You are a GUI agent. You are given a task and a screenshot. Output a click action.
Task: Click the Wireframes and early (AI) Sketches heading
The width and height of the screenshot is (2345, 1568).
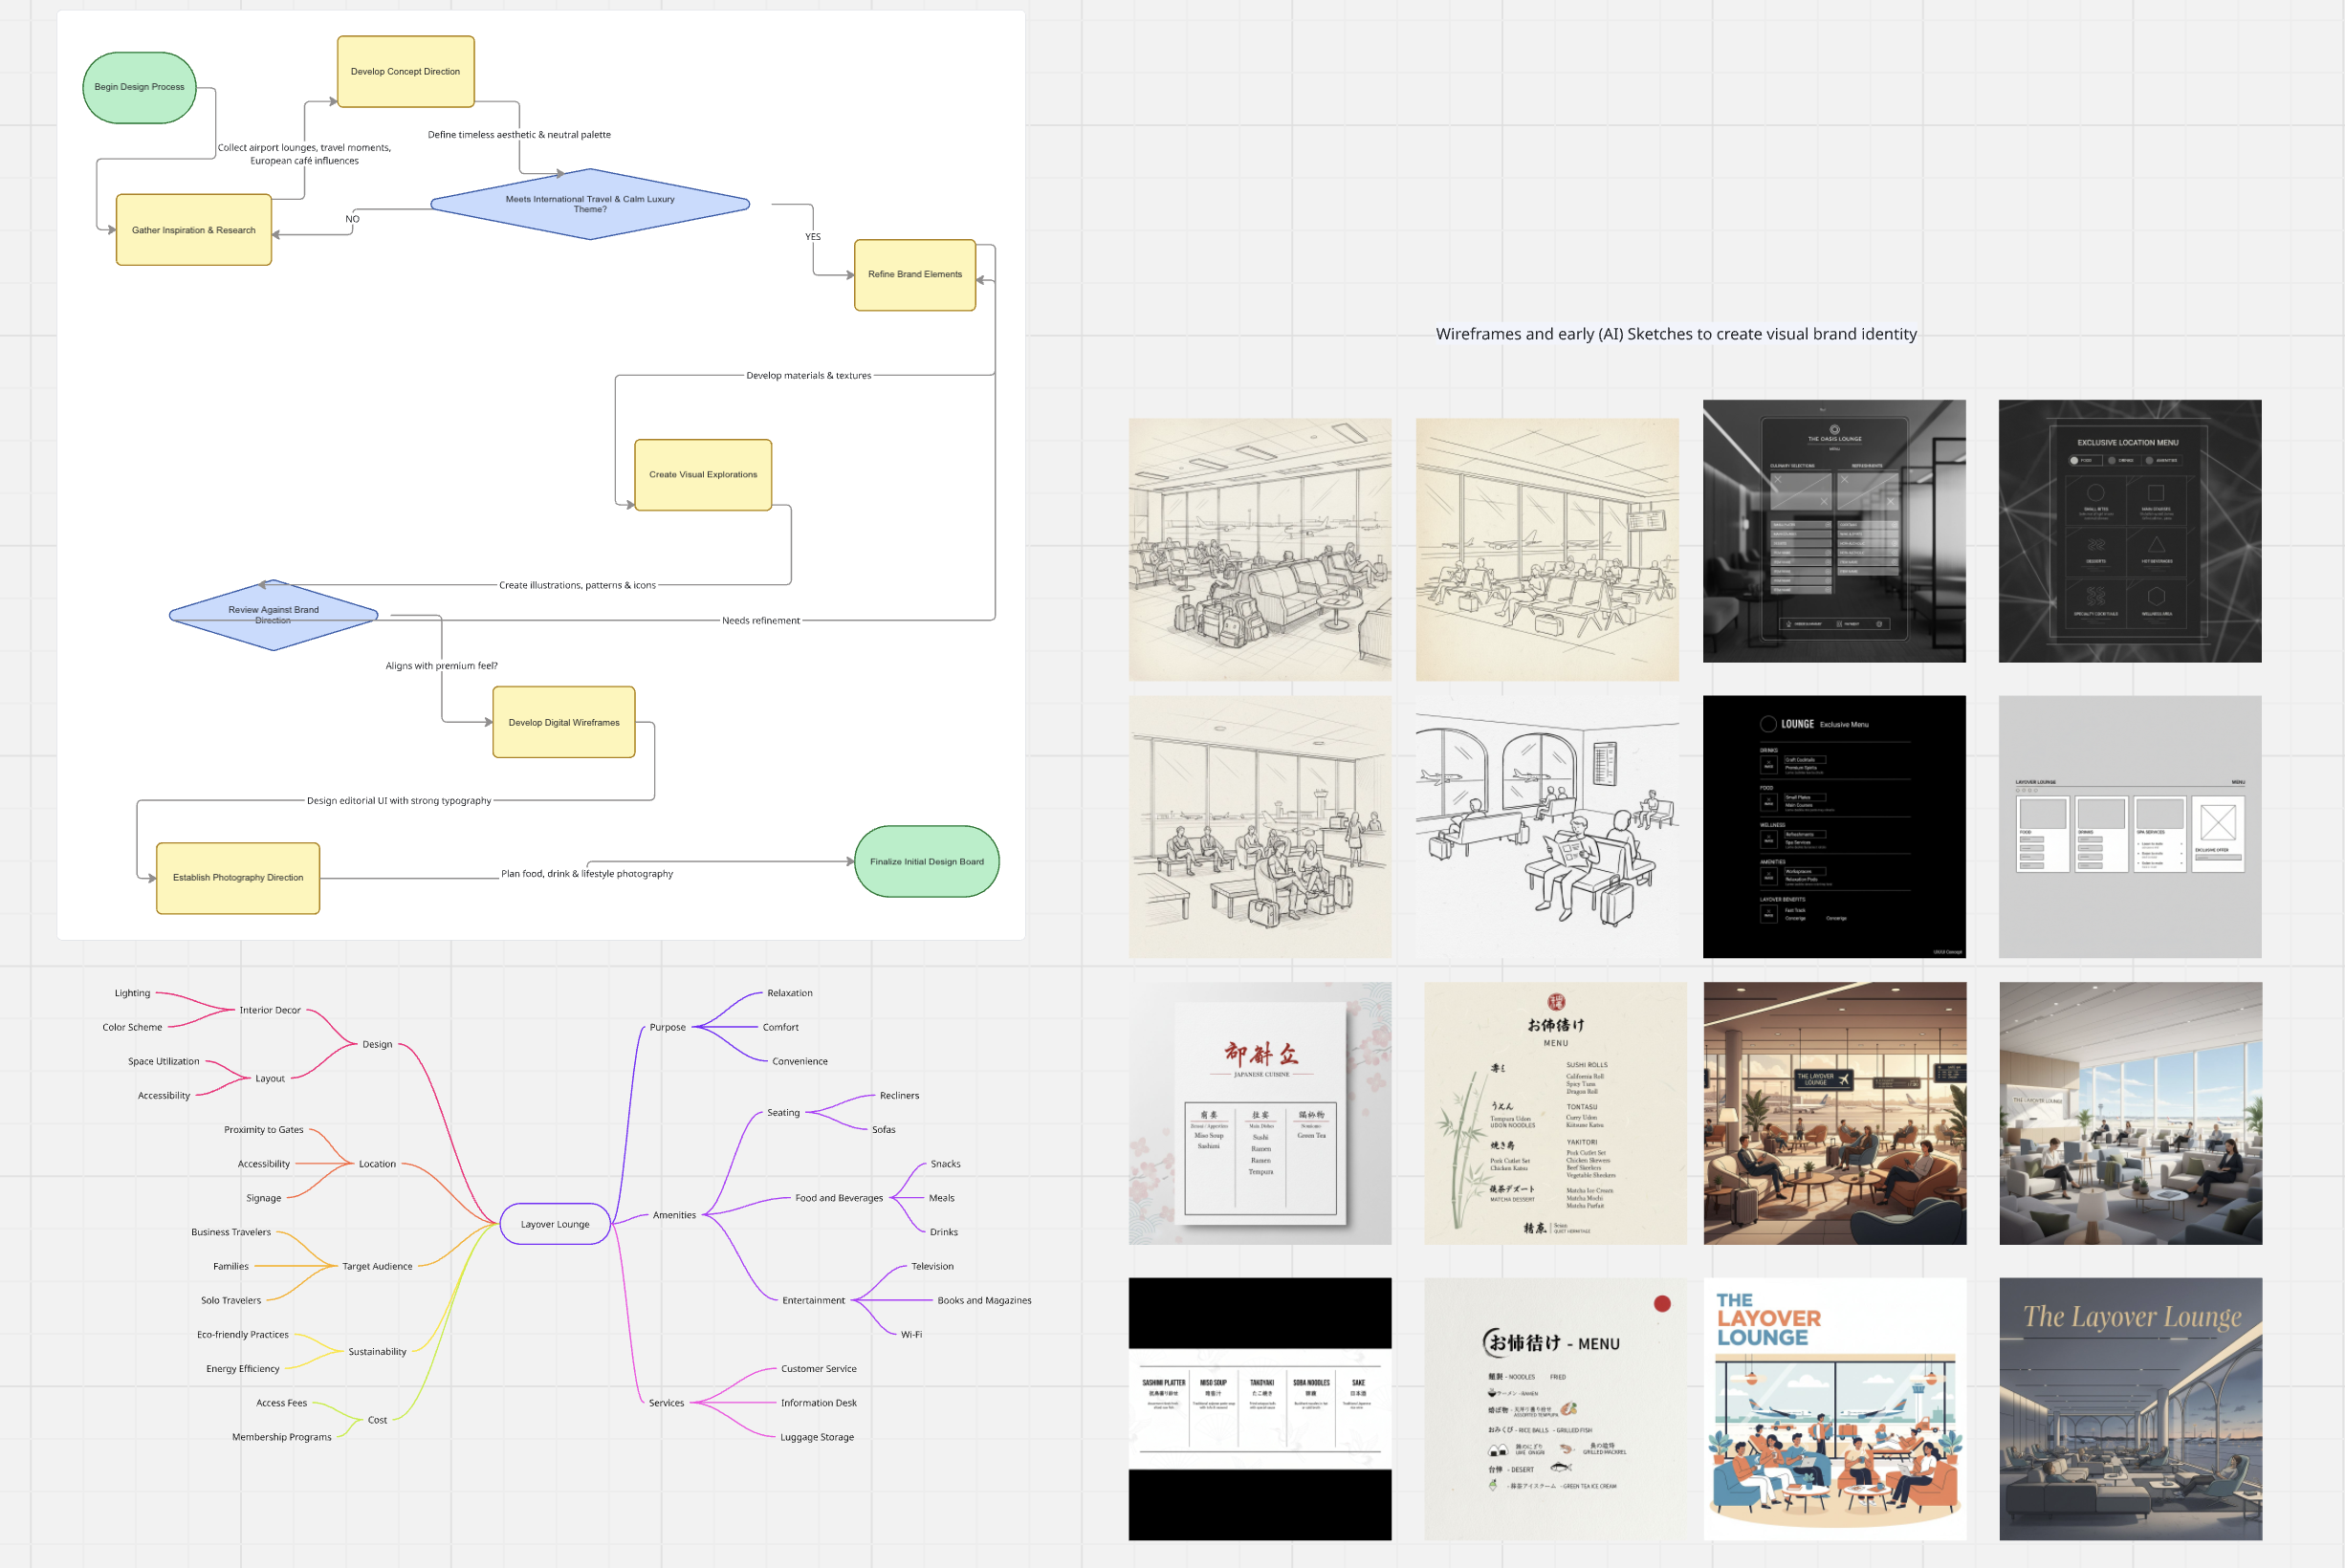pos(1676,334)
